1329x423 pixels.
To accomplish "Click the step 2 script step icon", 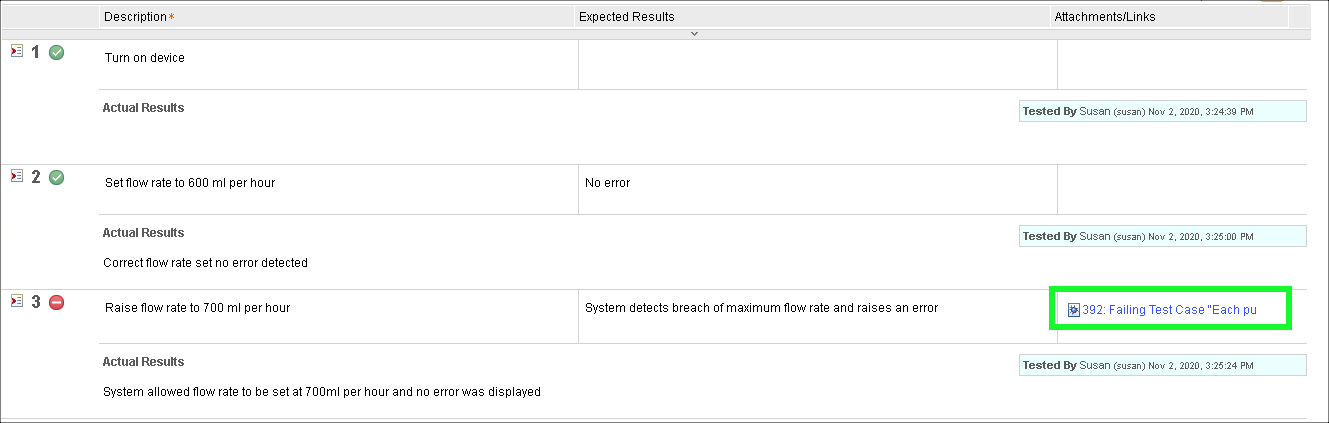I will point(16,176).
